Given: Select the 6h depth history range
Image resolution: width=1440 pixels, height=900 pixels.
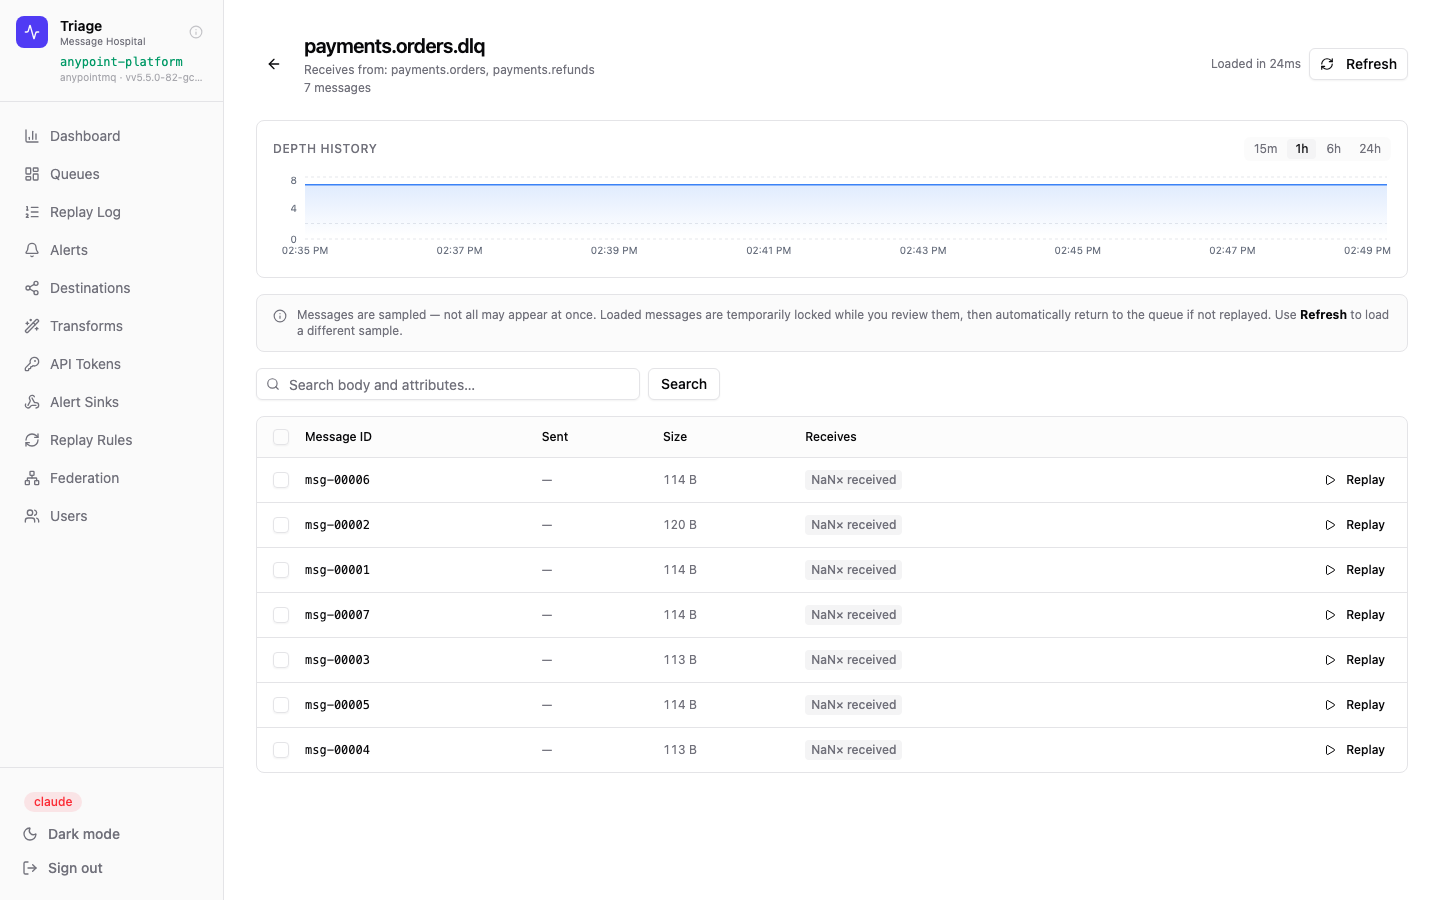Looking at the screenshot, I should click(1333, 149).
